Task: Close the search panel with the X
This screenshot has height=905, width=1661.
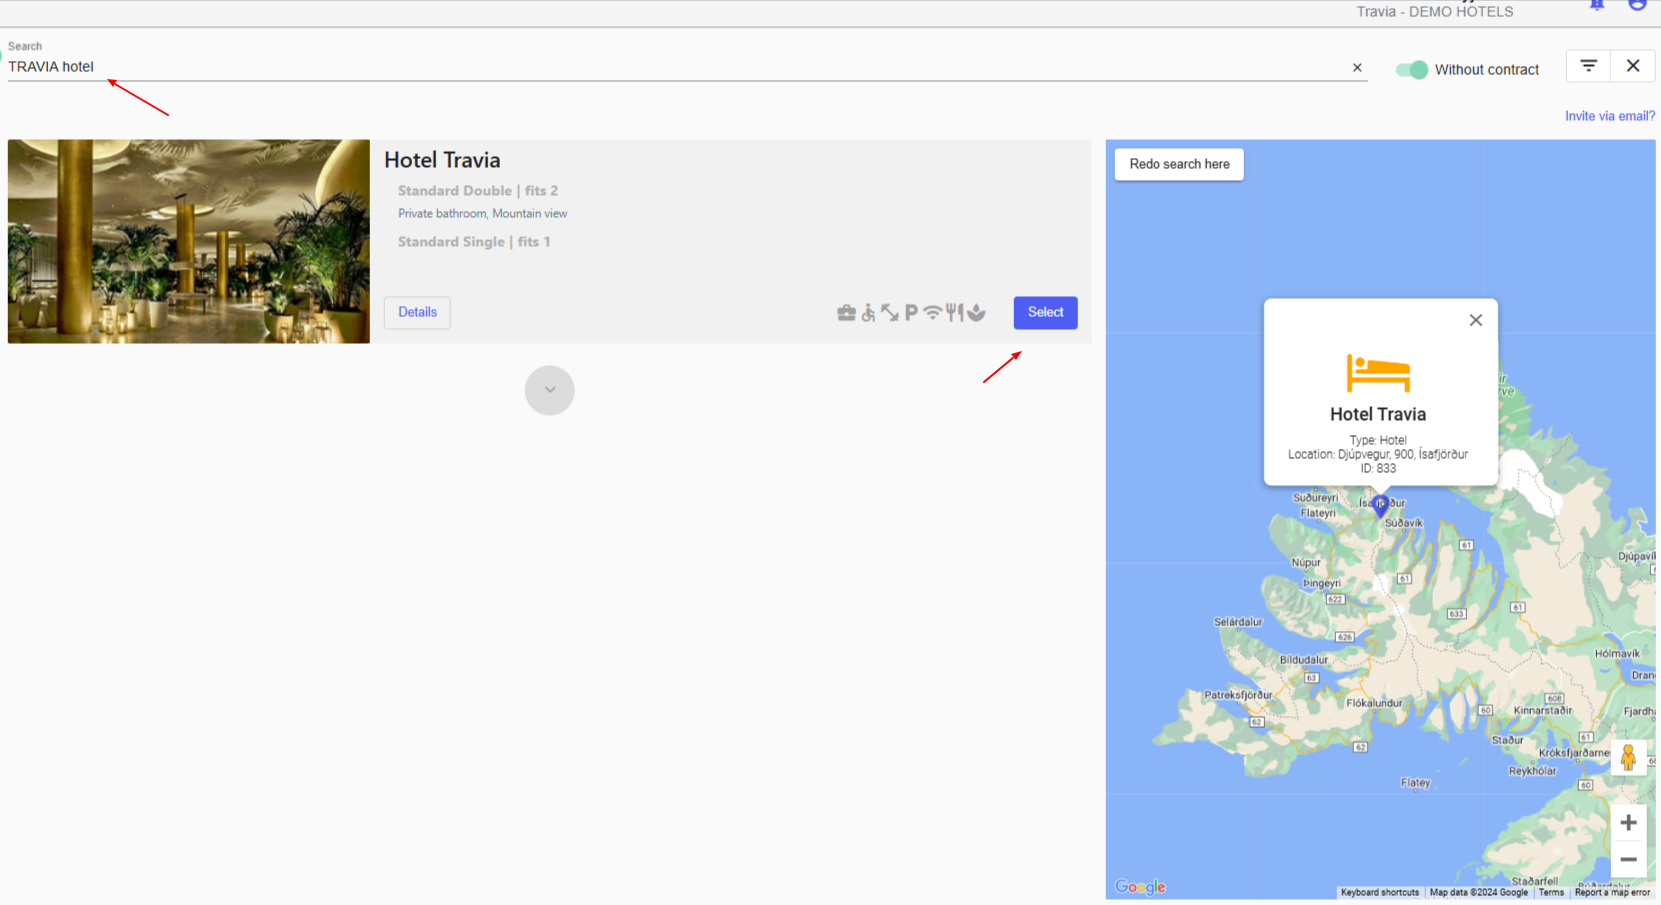Action: pyautogui.click(x=1633, y=66)
